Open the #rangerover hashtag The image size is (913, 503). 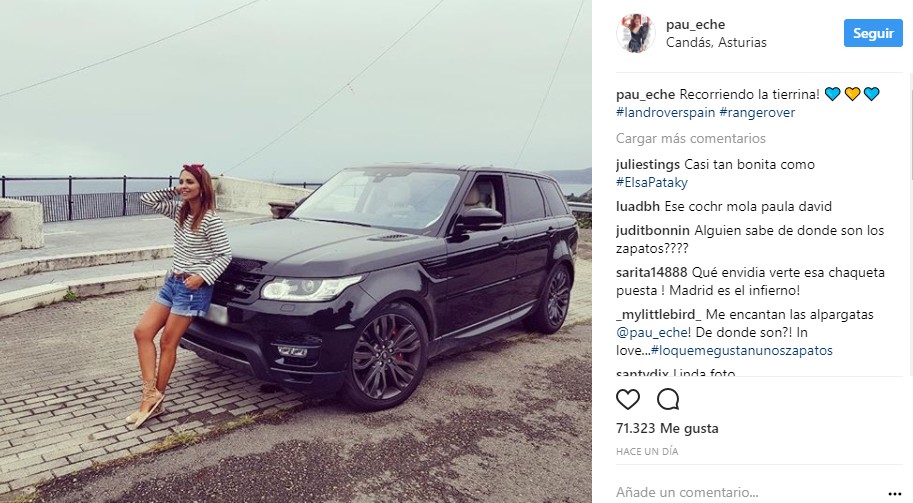click(x=757, y=112)
